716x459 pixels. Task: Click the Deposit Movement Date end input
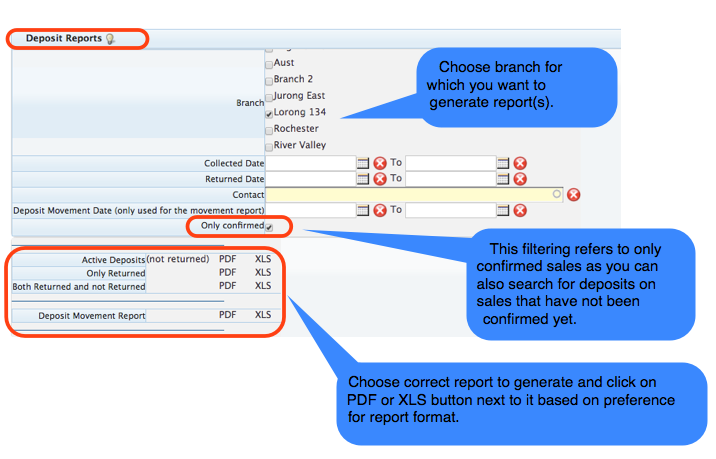tap(451, 210)
